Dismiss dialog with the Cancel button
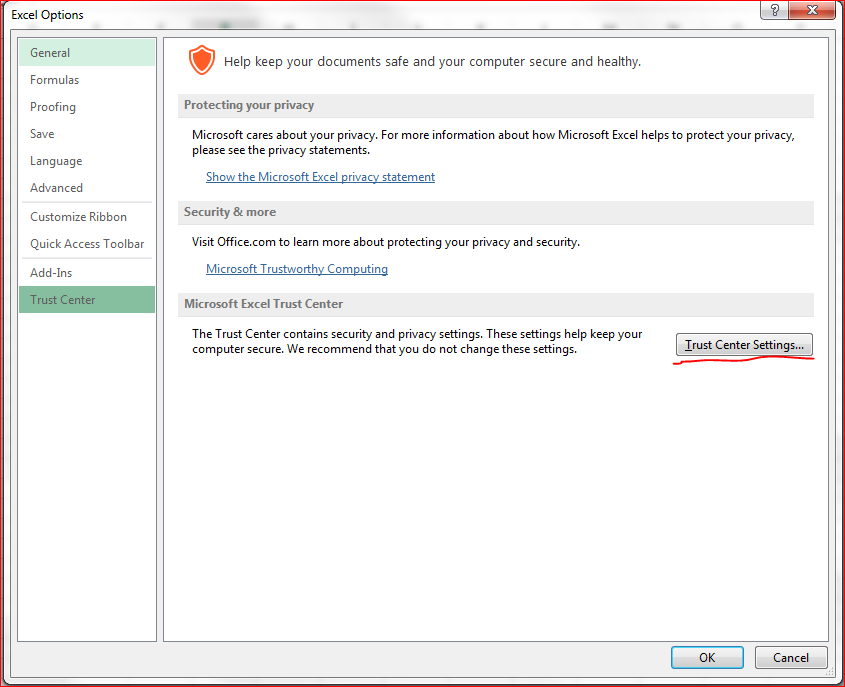The width and height of the screenshot is (845, 687). pyautogui.click(x=791, y=657)
